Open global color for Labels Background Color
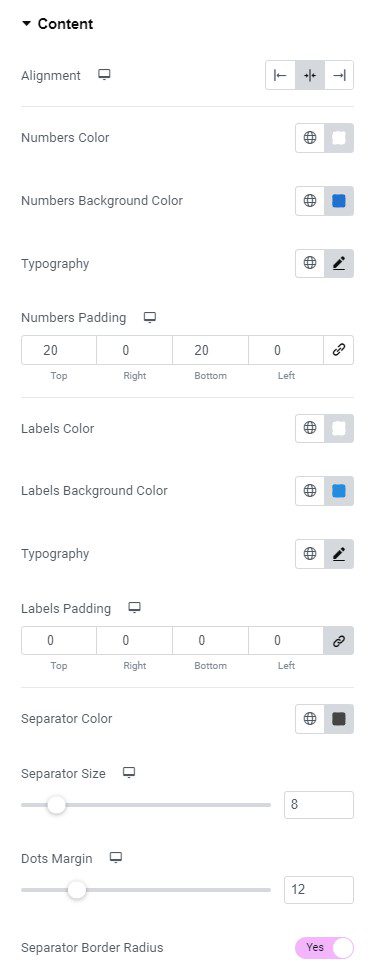Image resolution: width=374 pixels, height=974 pixels. [x=309, y=491]
